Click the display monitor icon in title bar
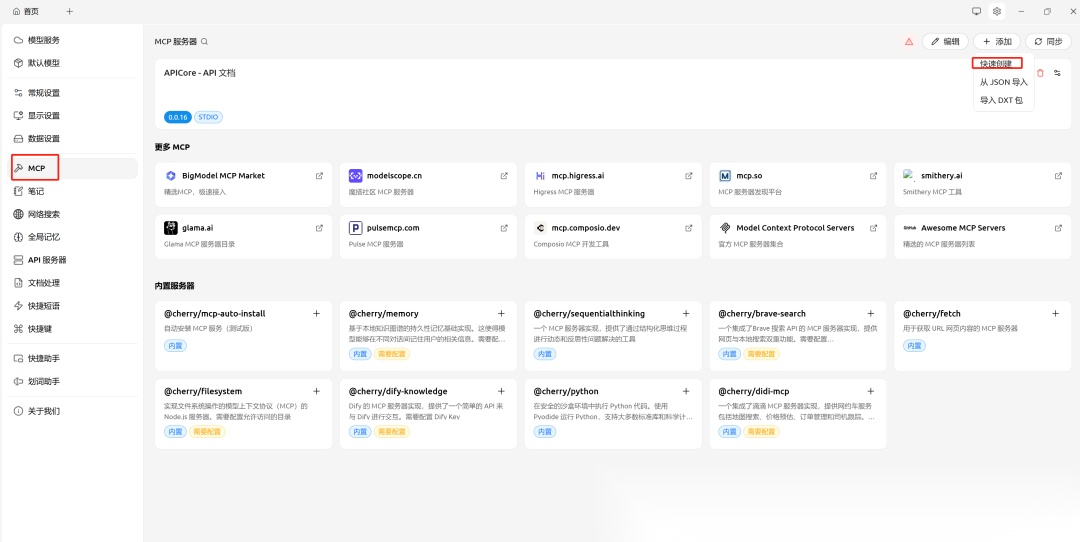Viewport: 1080px width, 542px height. click(976, 11)
